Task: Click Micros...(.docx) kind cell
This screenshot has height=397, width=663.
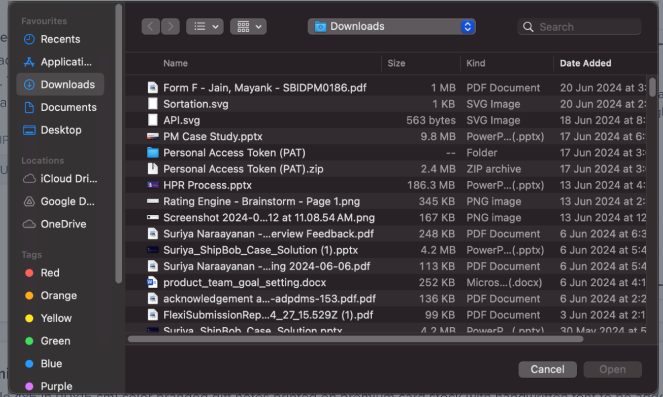Action: point(504,282)
